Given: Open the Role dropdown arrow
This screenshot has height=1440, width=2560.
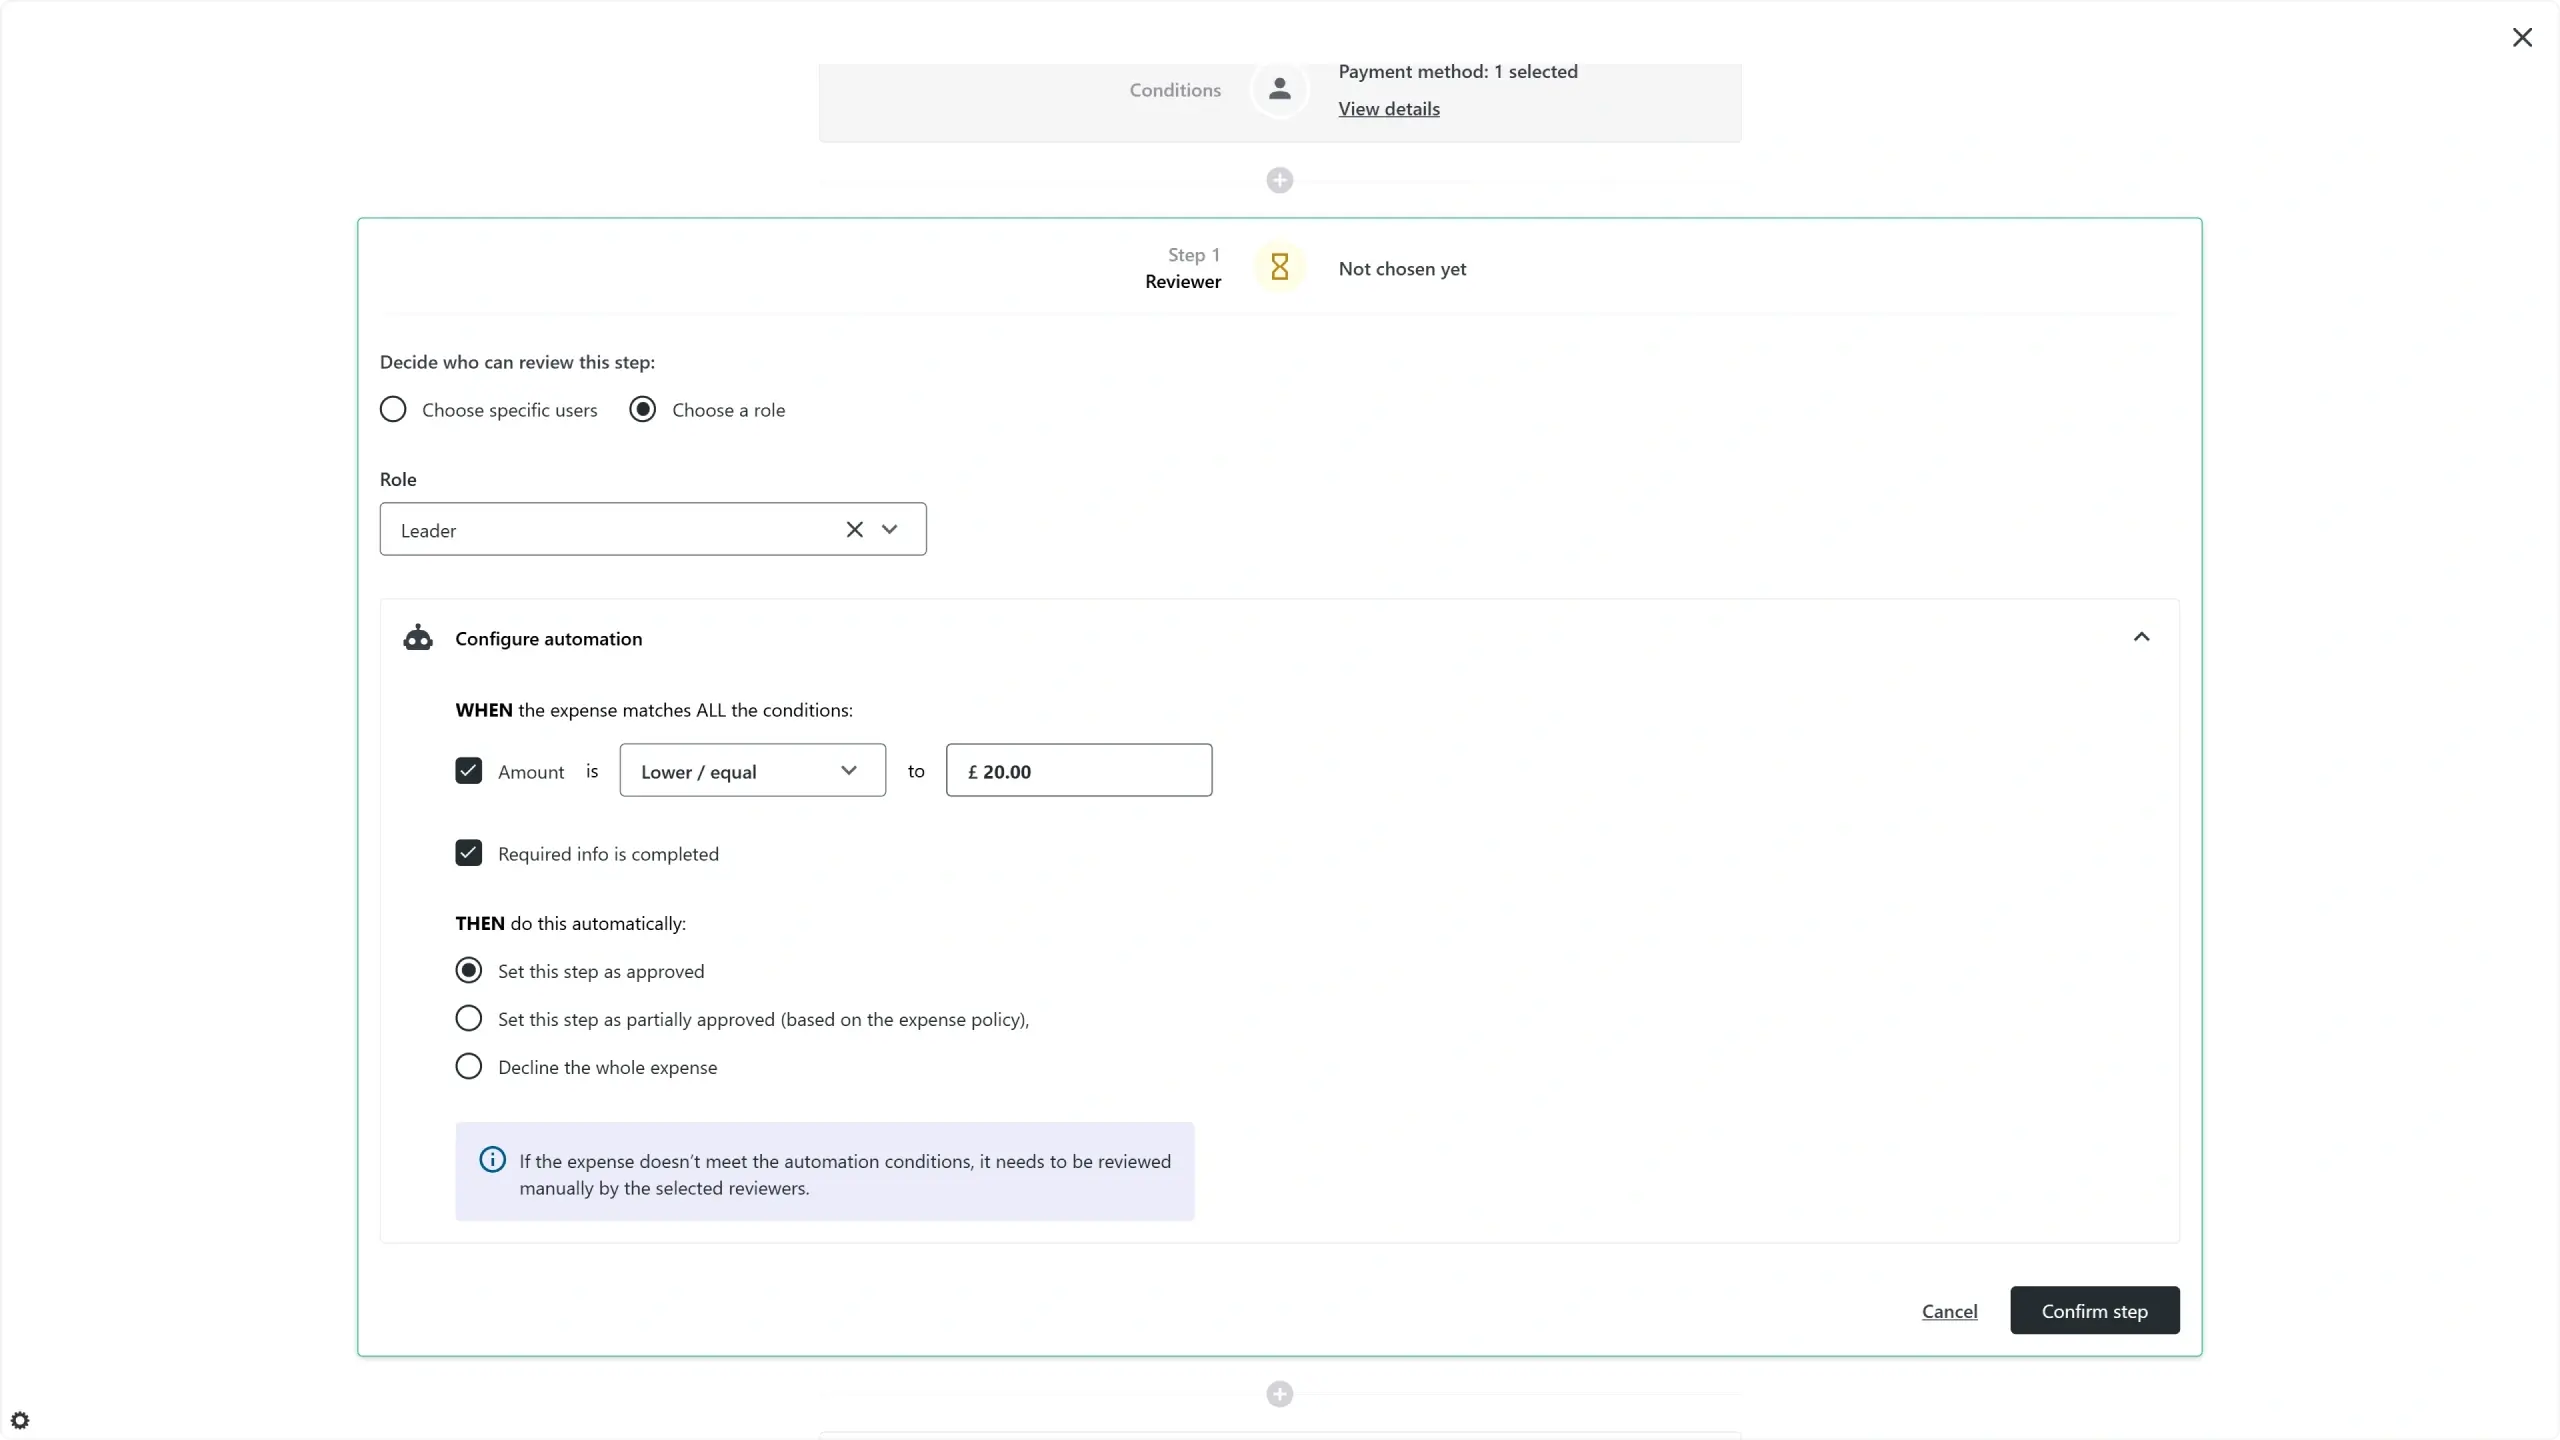Looking at the screenshot, I should pos(890,529).
